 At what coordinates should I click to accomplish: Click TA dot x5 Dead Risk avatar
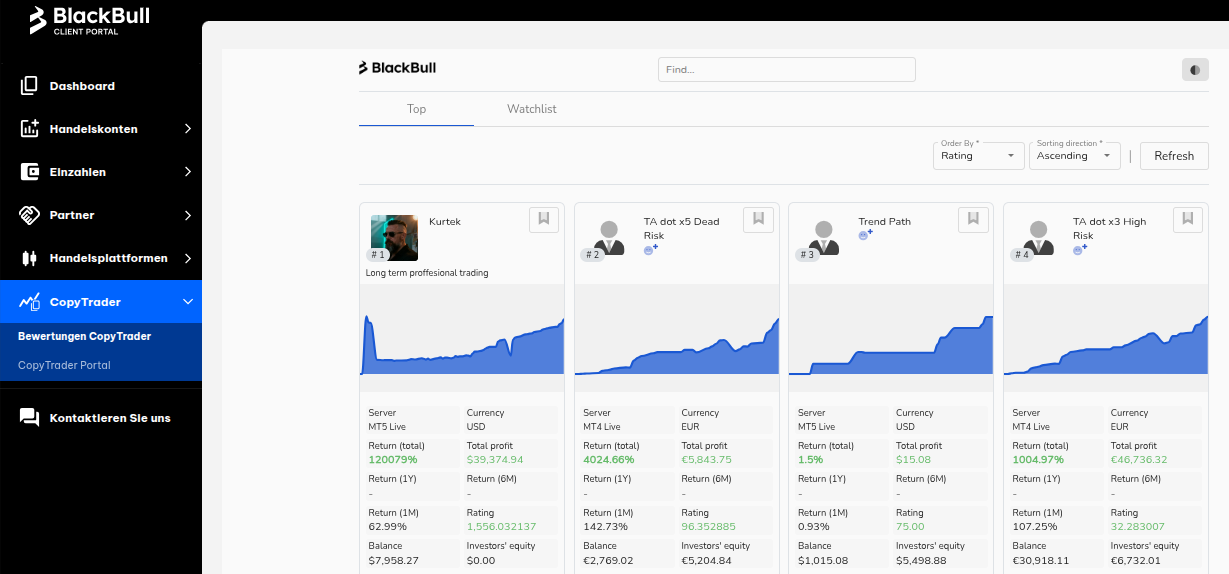[609, 238]
